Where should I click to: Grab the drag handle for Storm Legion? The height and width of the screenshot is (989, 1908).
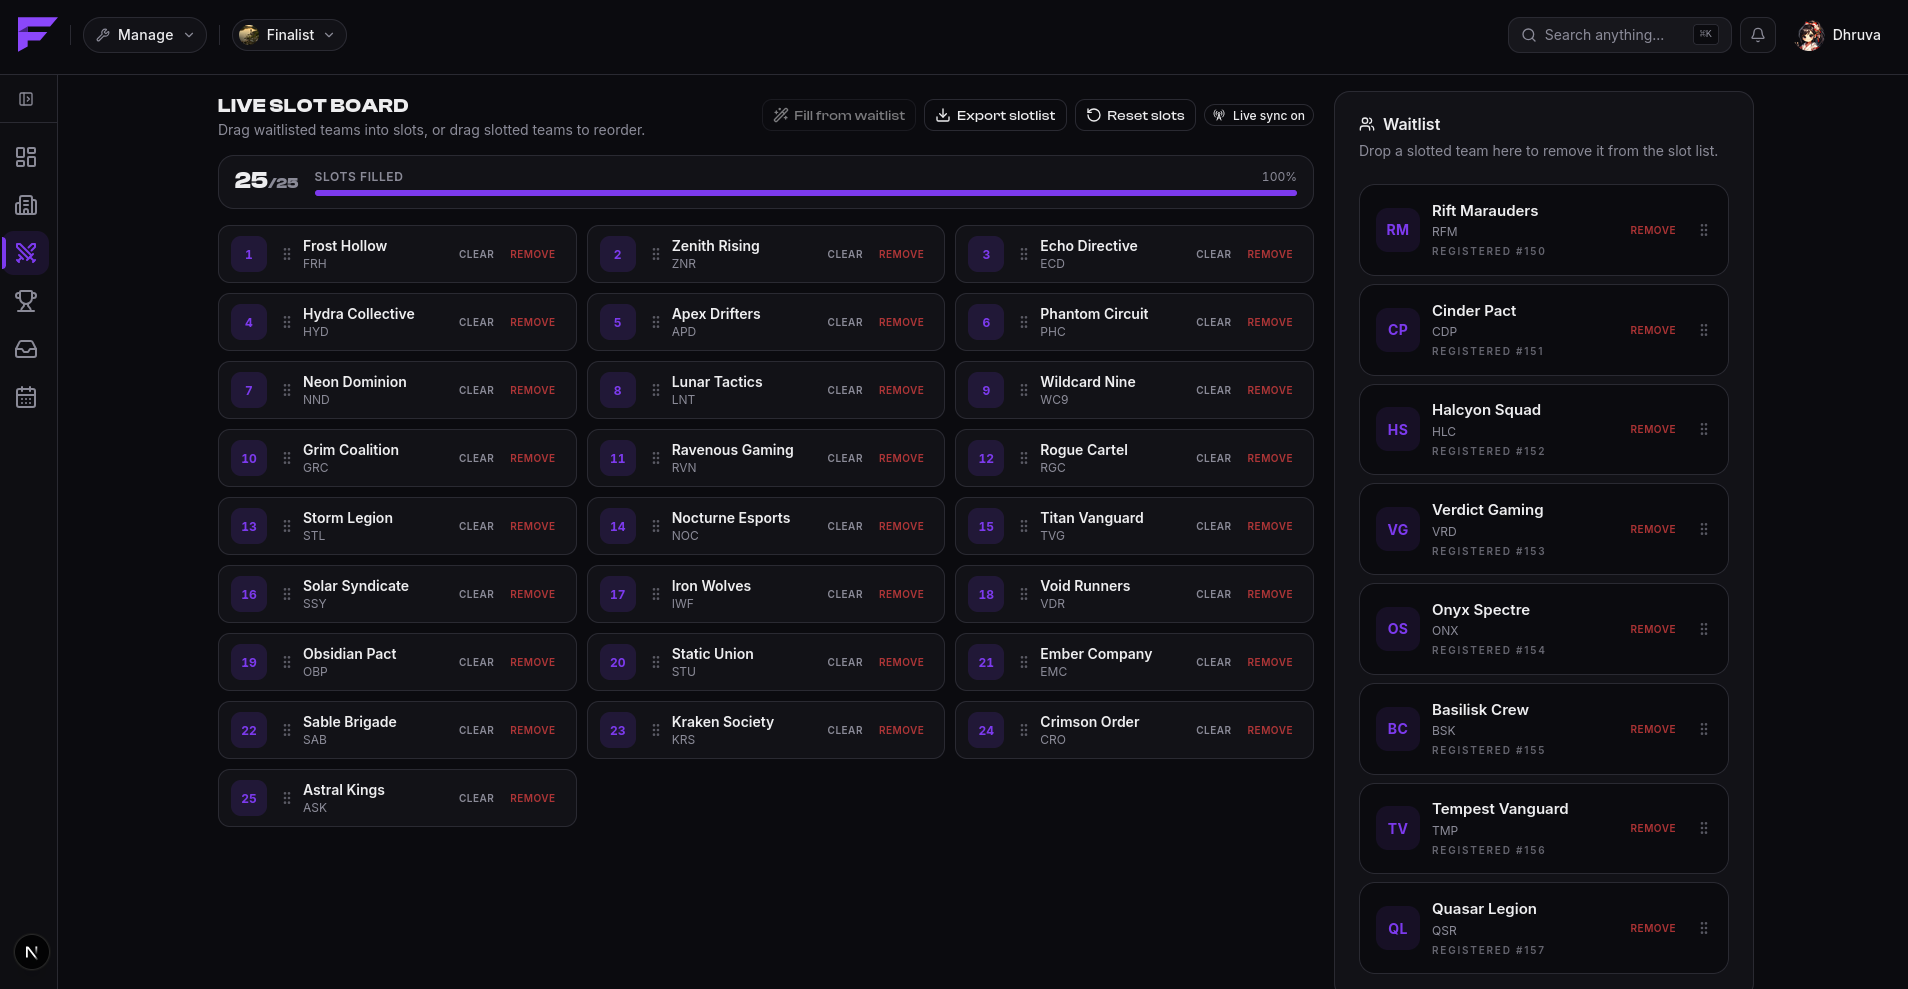pyautogui.click(x=287, y=526)
